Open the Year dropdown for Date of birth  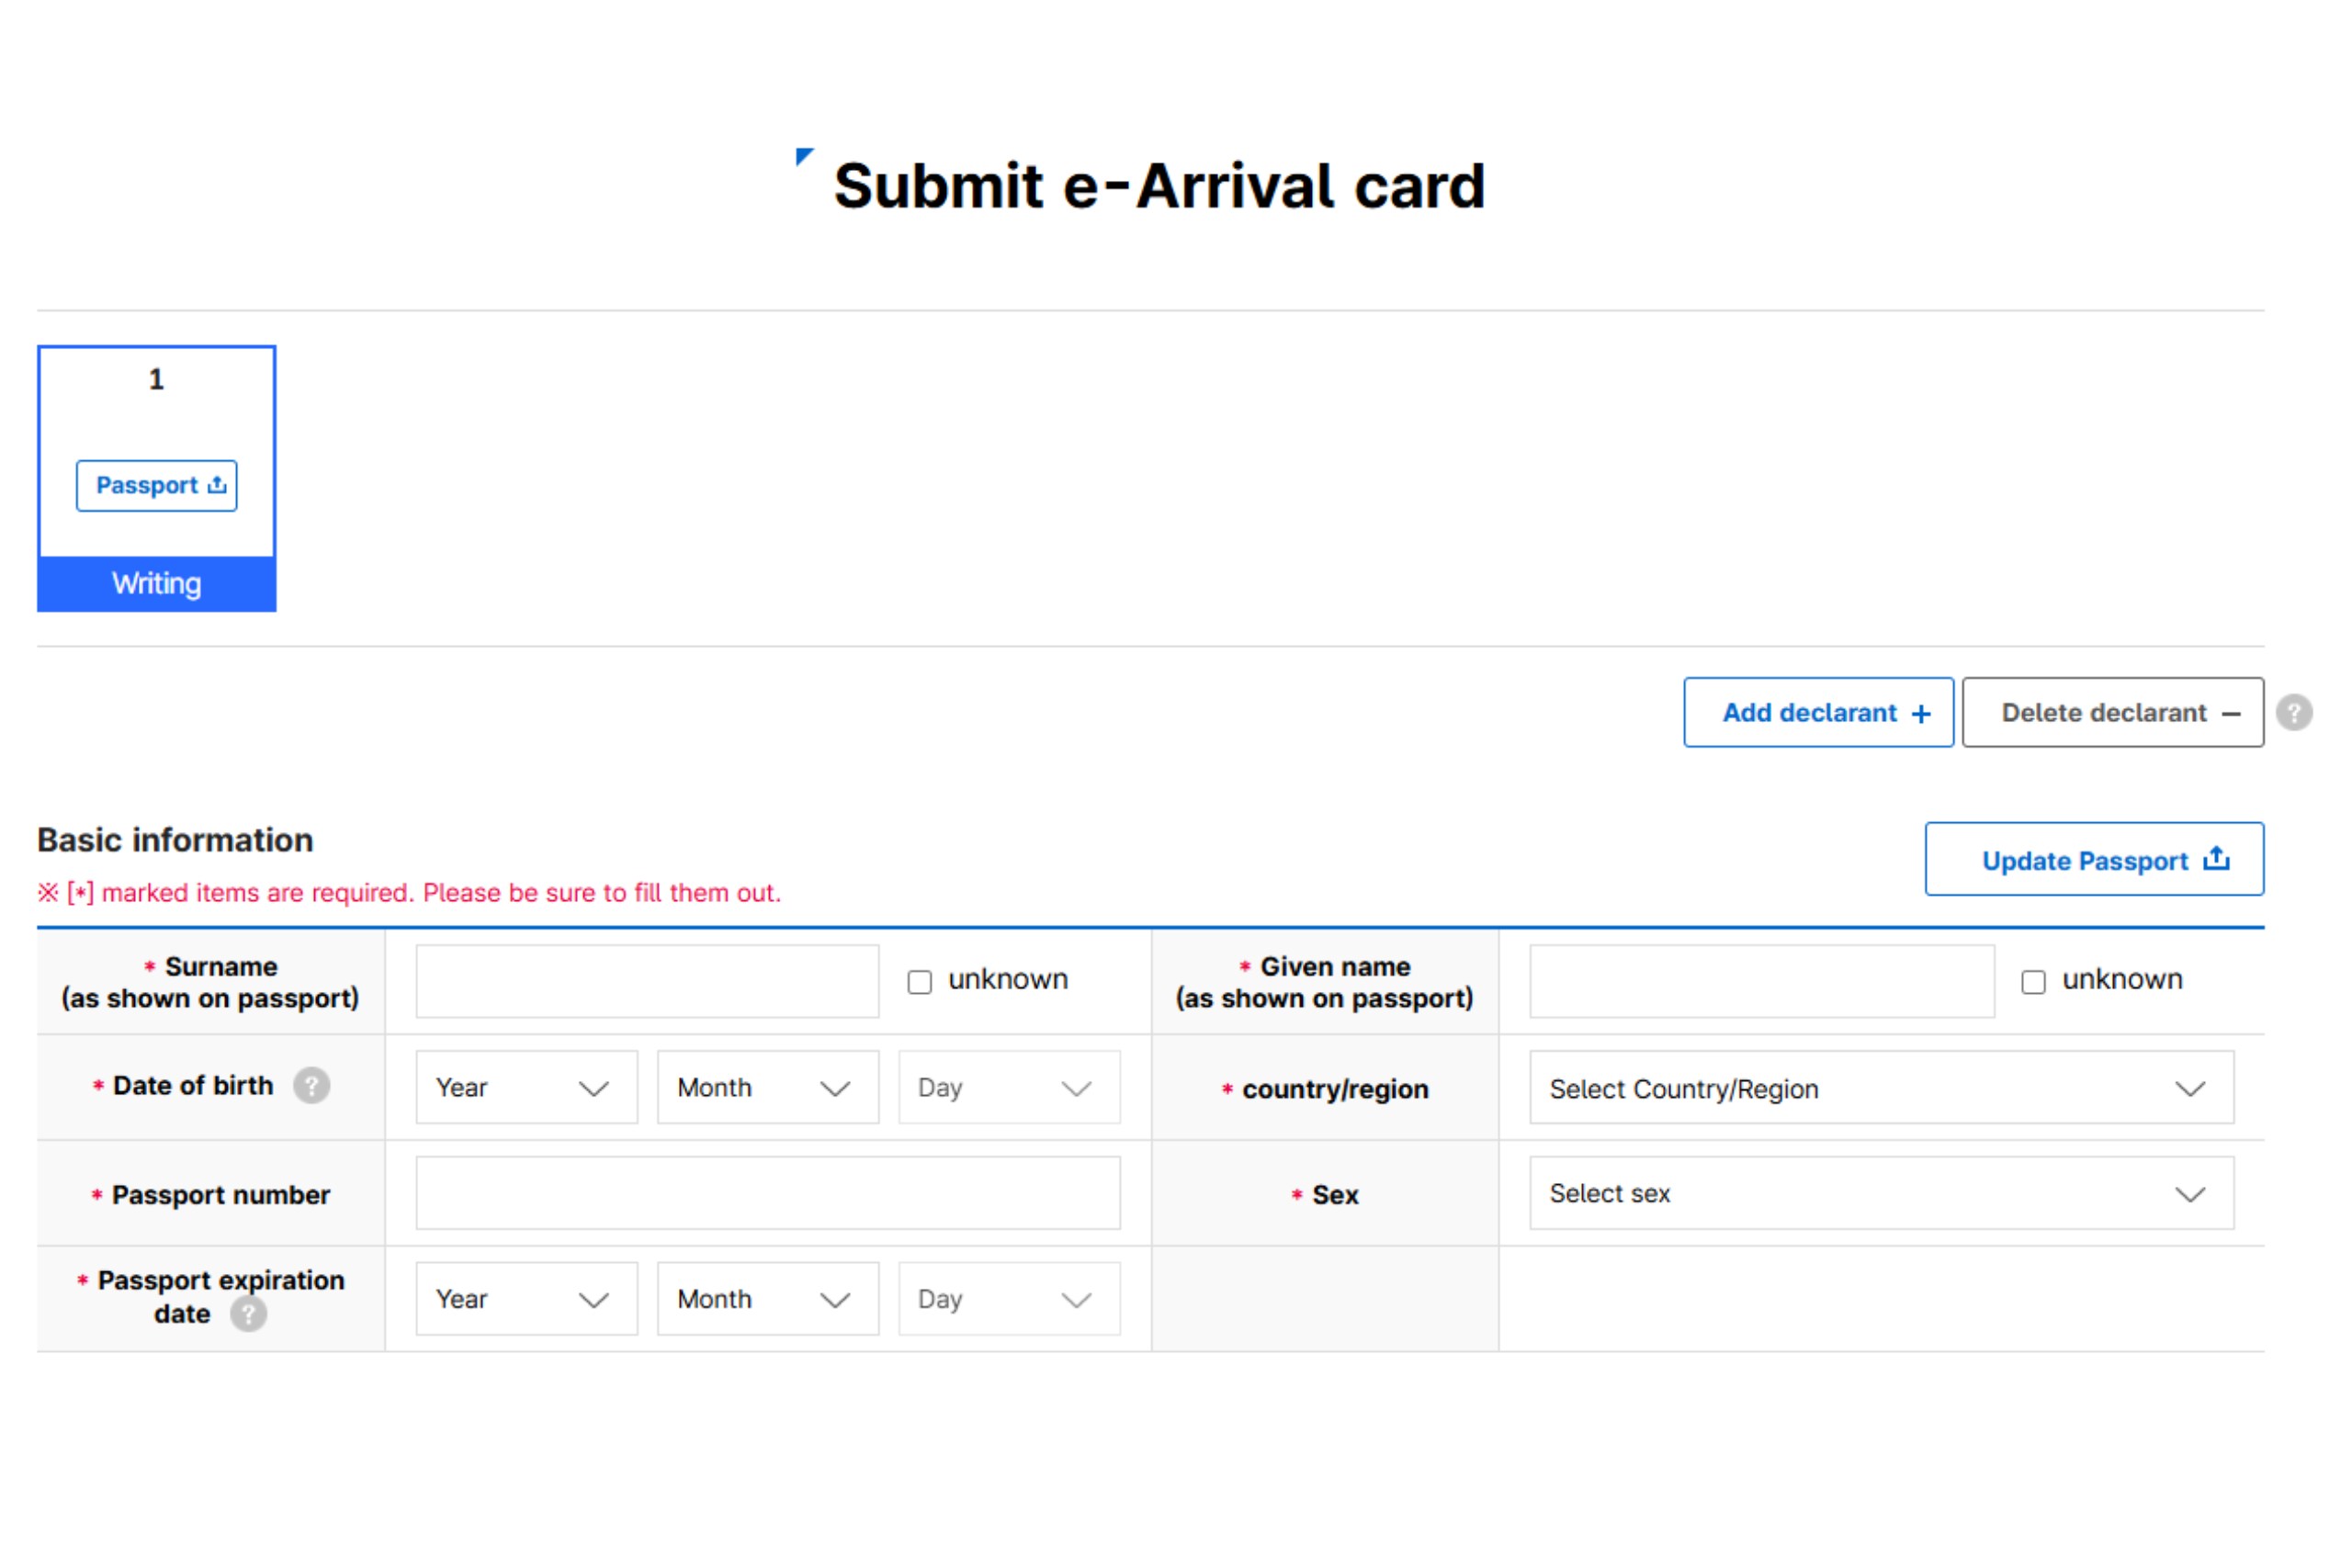[526, 1087]
